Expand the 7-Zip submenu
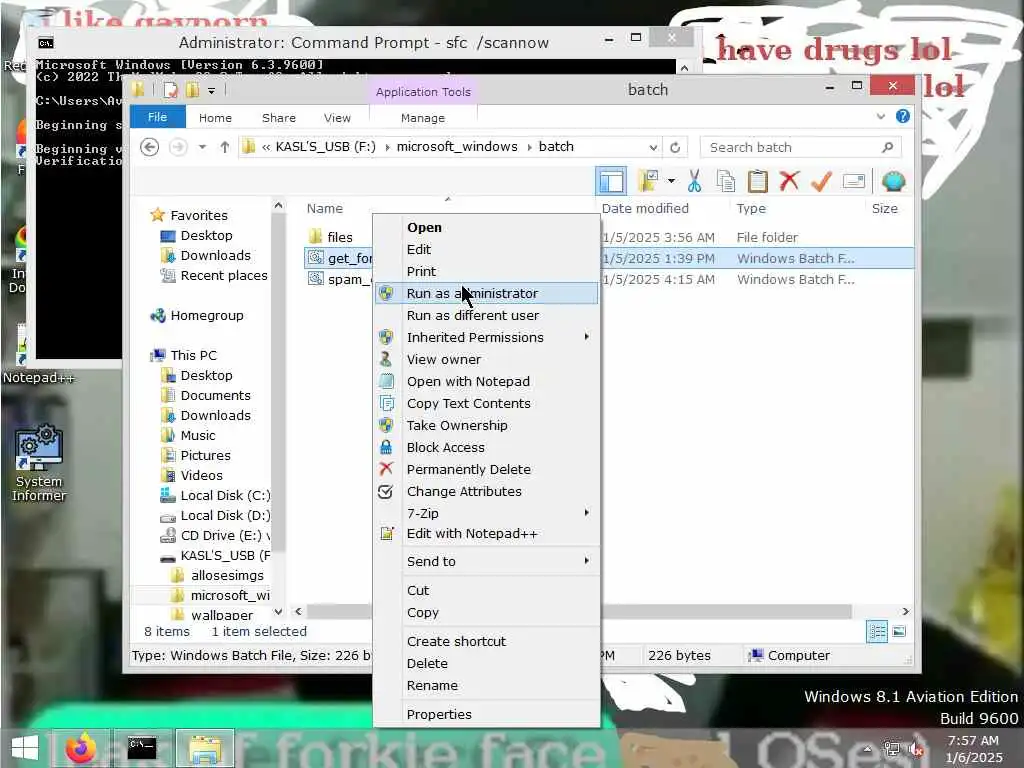 [x=486, y=513]
